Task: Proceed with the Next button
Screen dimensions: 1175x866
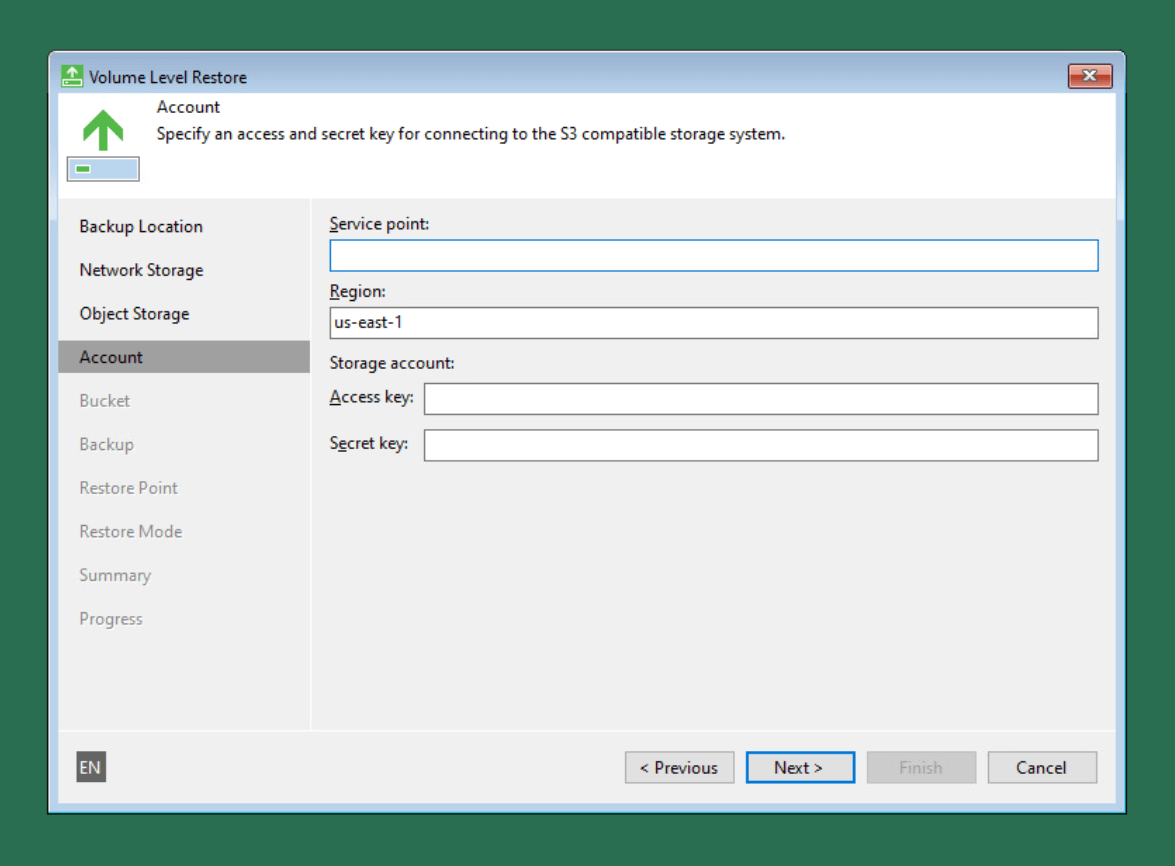Action: [x=799, y=767]
